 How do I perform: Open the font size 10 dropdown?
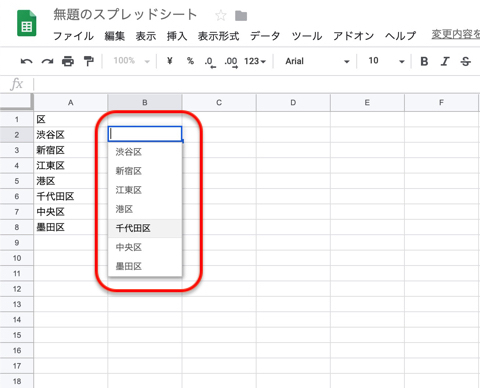pyautogui.click(x=386, y=61)
